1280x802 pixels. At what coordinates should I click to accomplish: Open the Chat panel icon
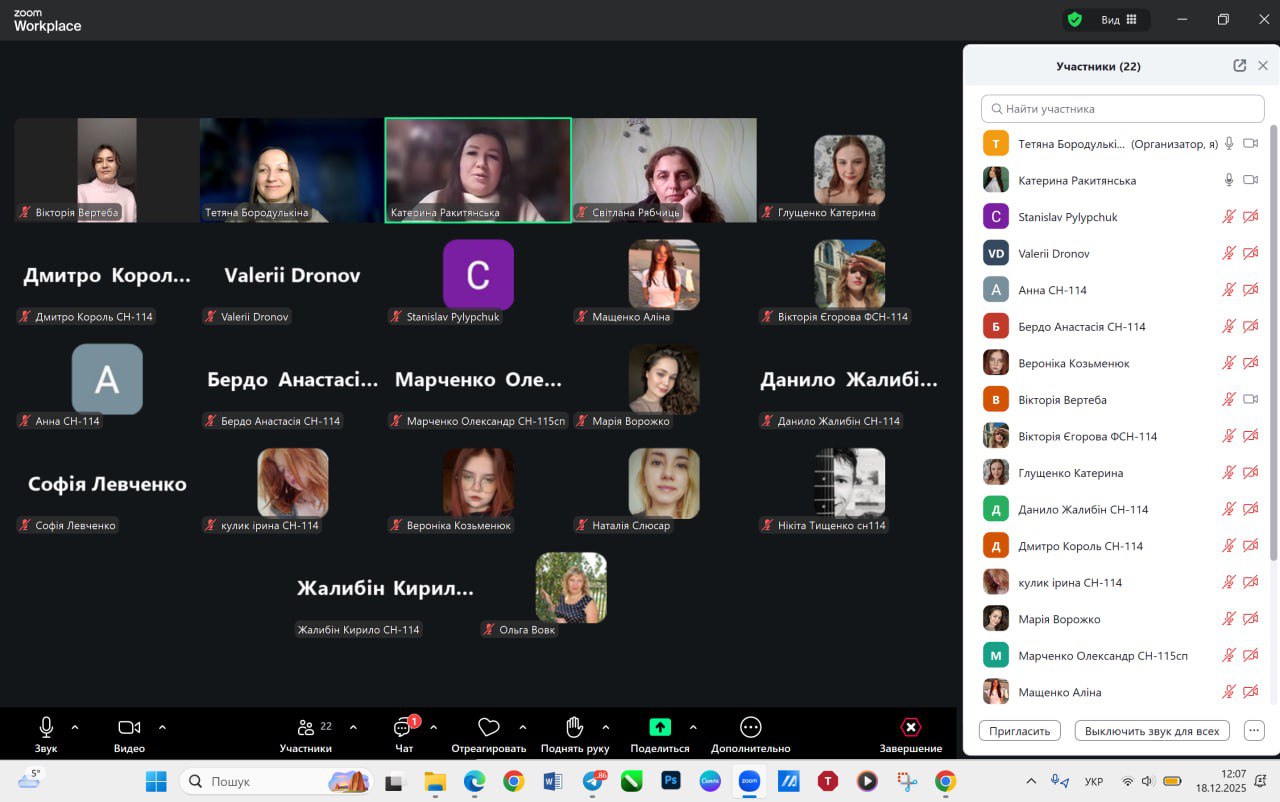[x=403, y=727]
